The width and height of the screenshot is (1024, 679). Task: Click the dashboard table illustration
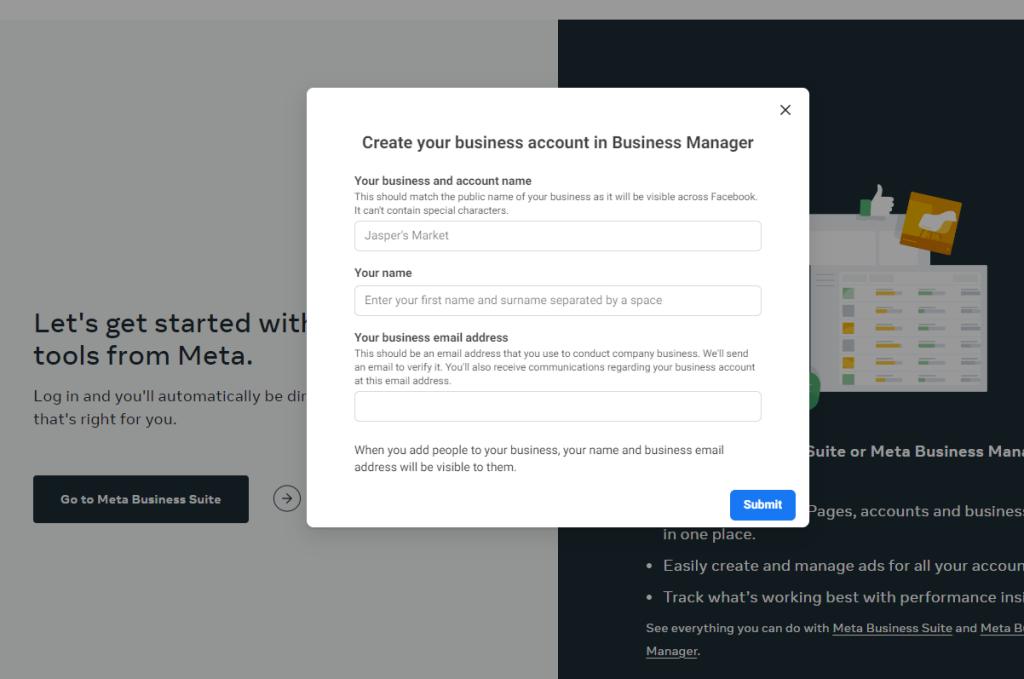click(899, 328)
